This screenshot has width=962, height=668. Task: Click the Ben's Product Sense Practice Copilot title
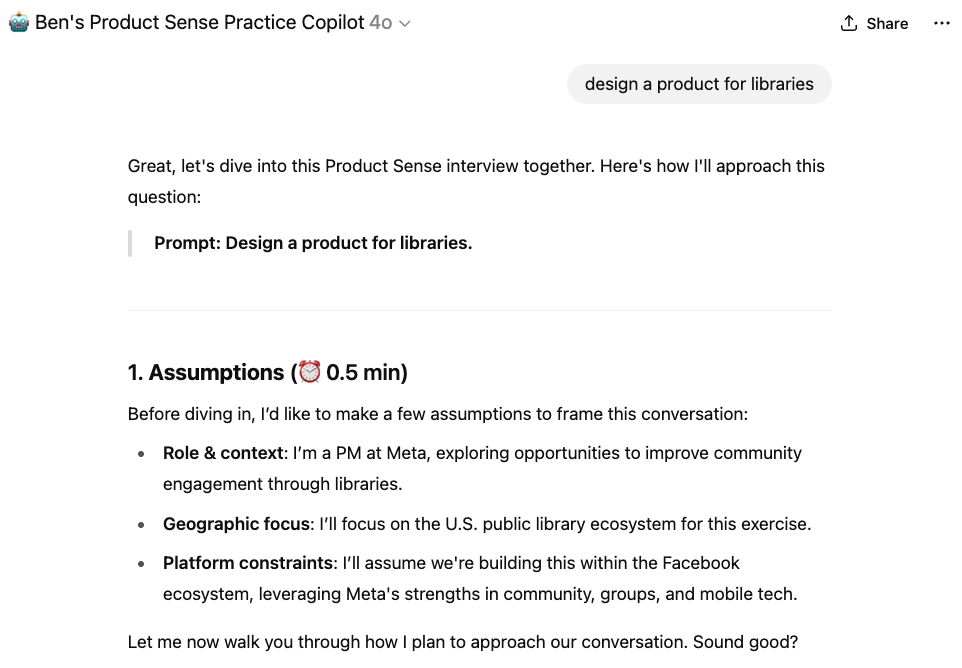(x=199, y=23)
